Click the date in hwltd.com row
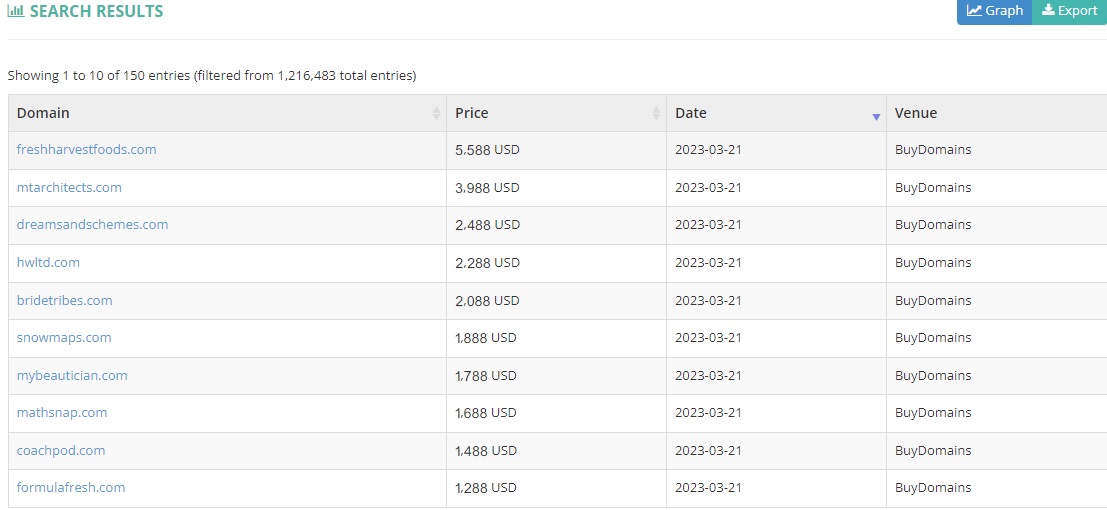Viewport: 1107px width, 510px height. (x=708, y=262)
